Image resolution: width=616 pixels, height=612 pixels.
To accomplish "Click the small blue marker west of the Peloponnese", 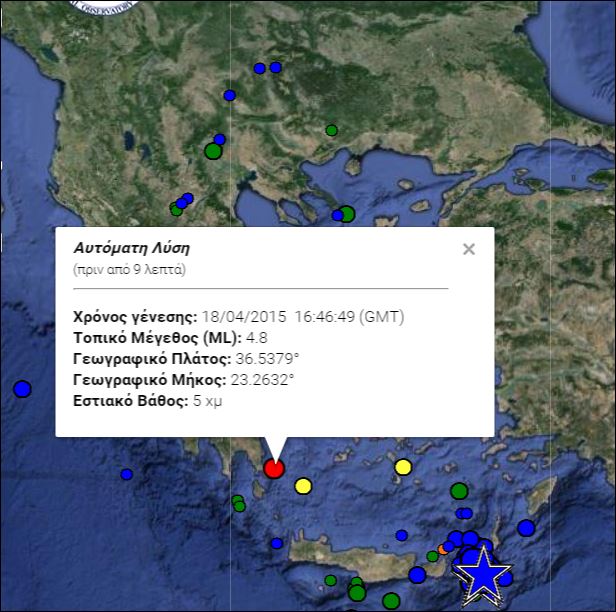I will coord(126,474).
